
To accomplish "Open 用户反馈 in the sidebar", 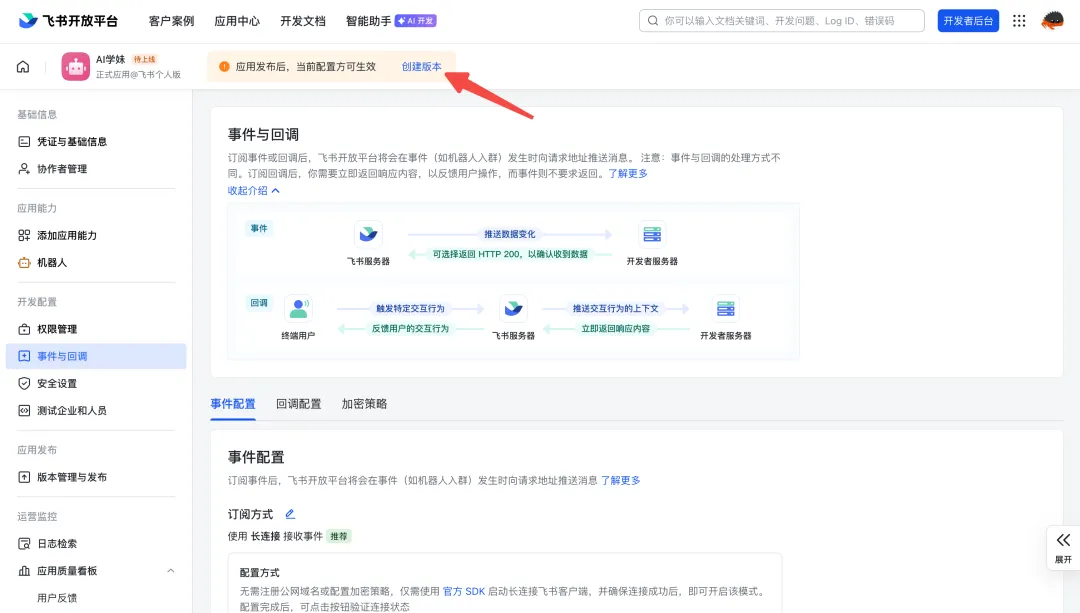I will (57, 598).
